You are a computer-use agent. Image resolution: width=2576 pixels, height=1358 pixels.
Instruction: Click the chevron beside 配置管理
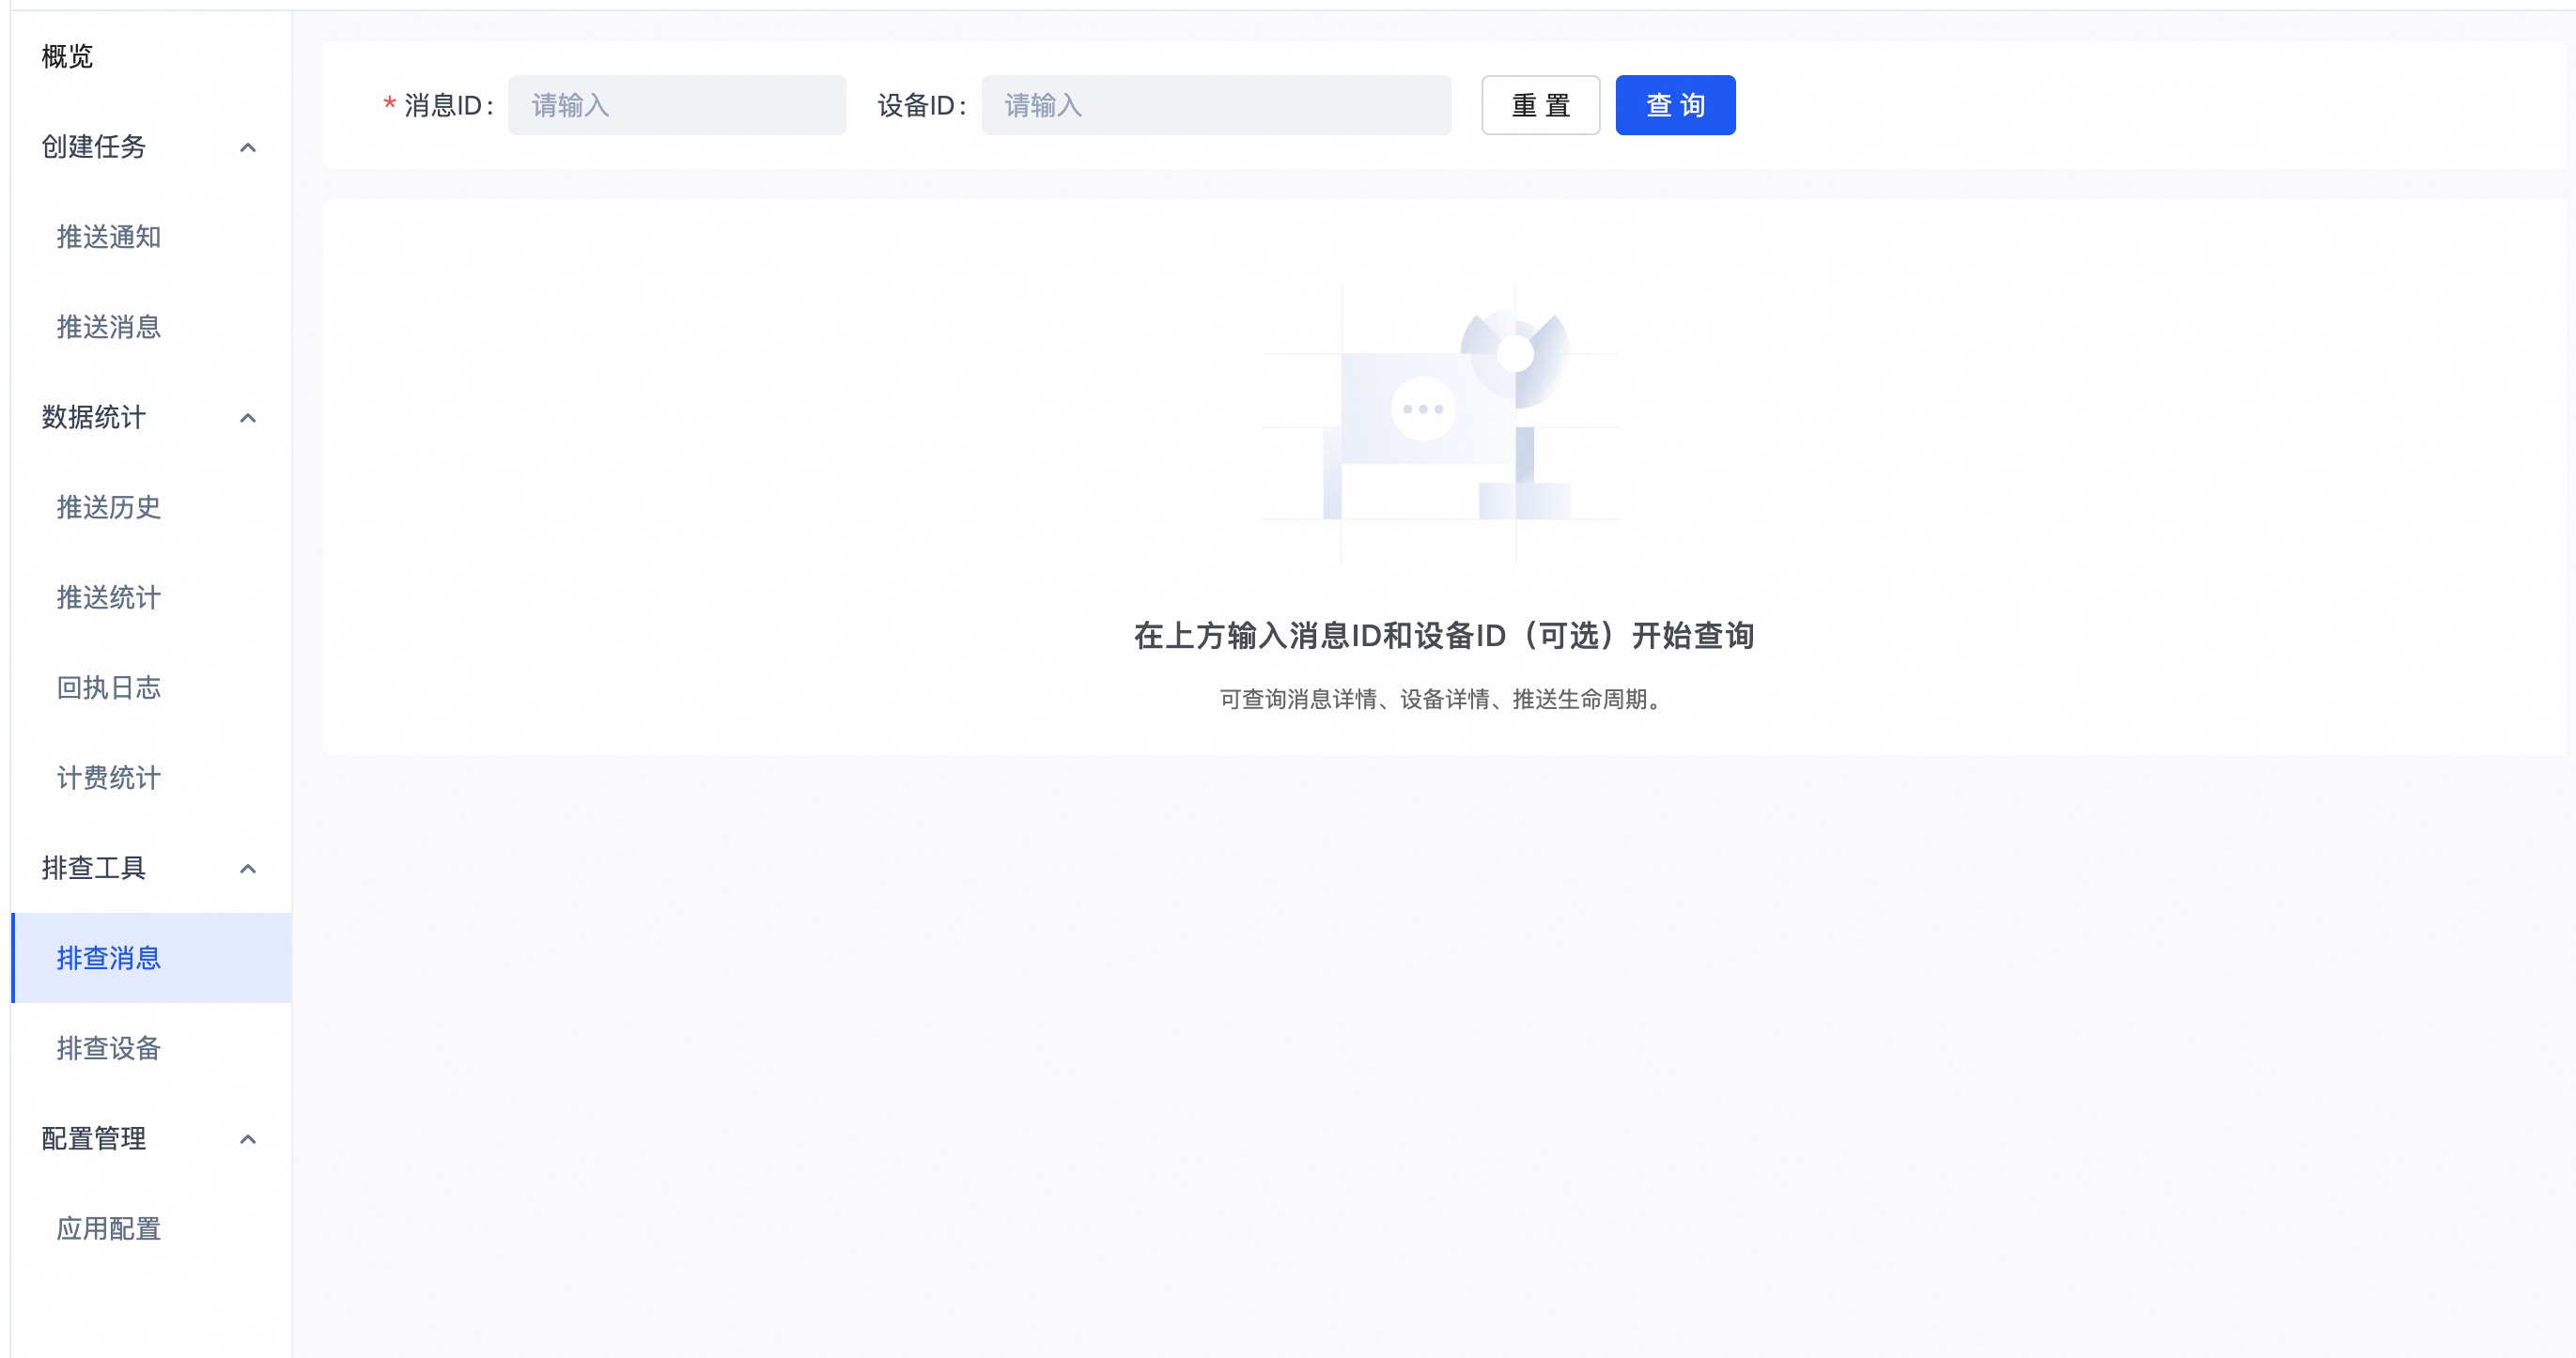[x=248, y=1139]
